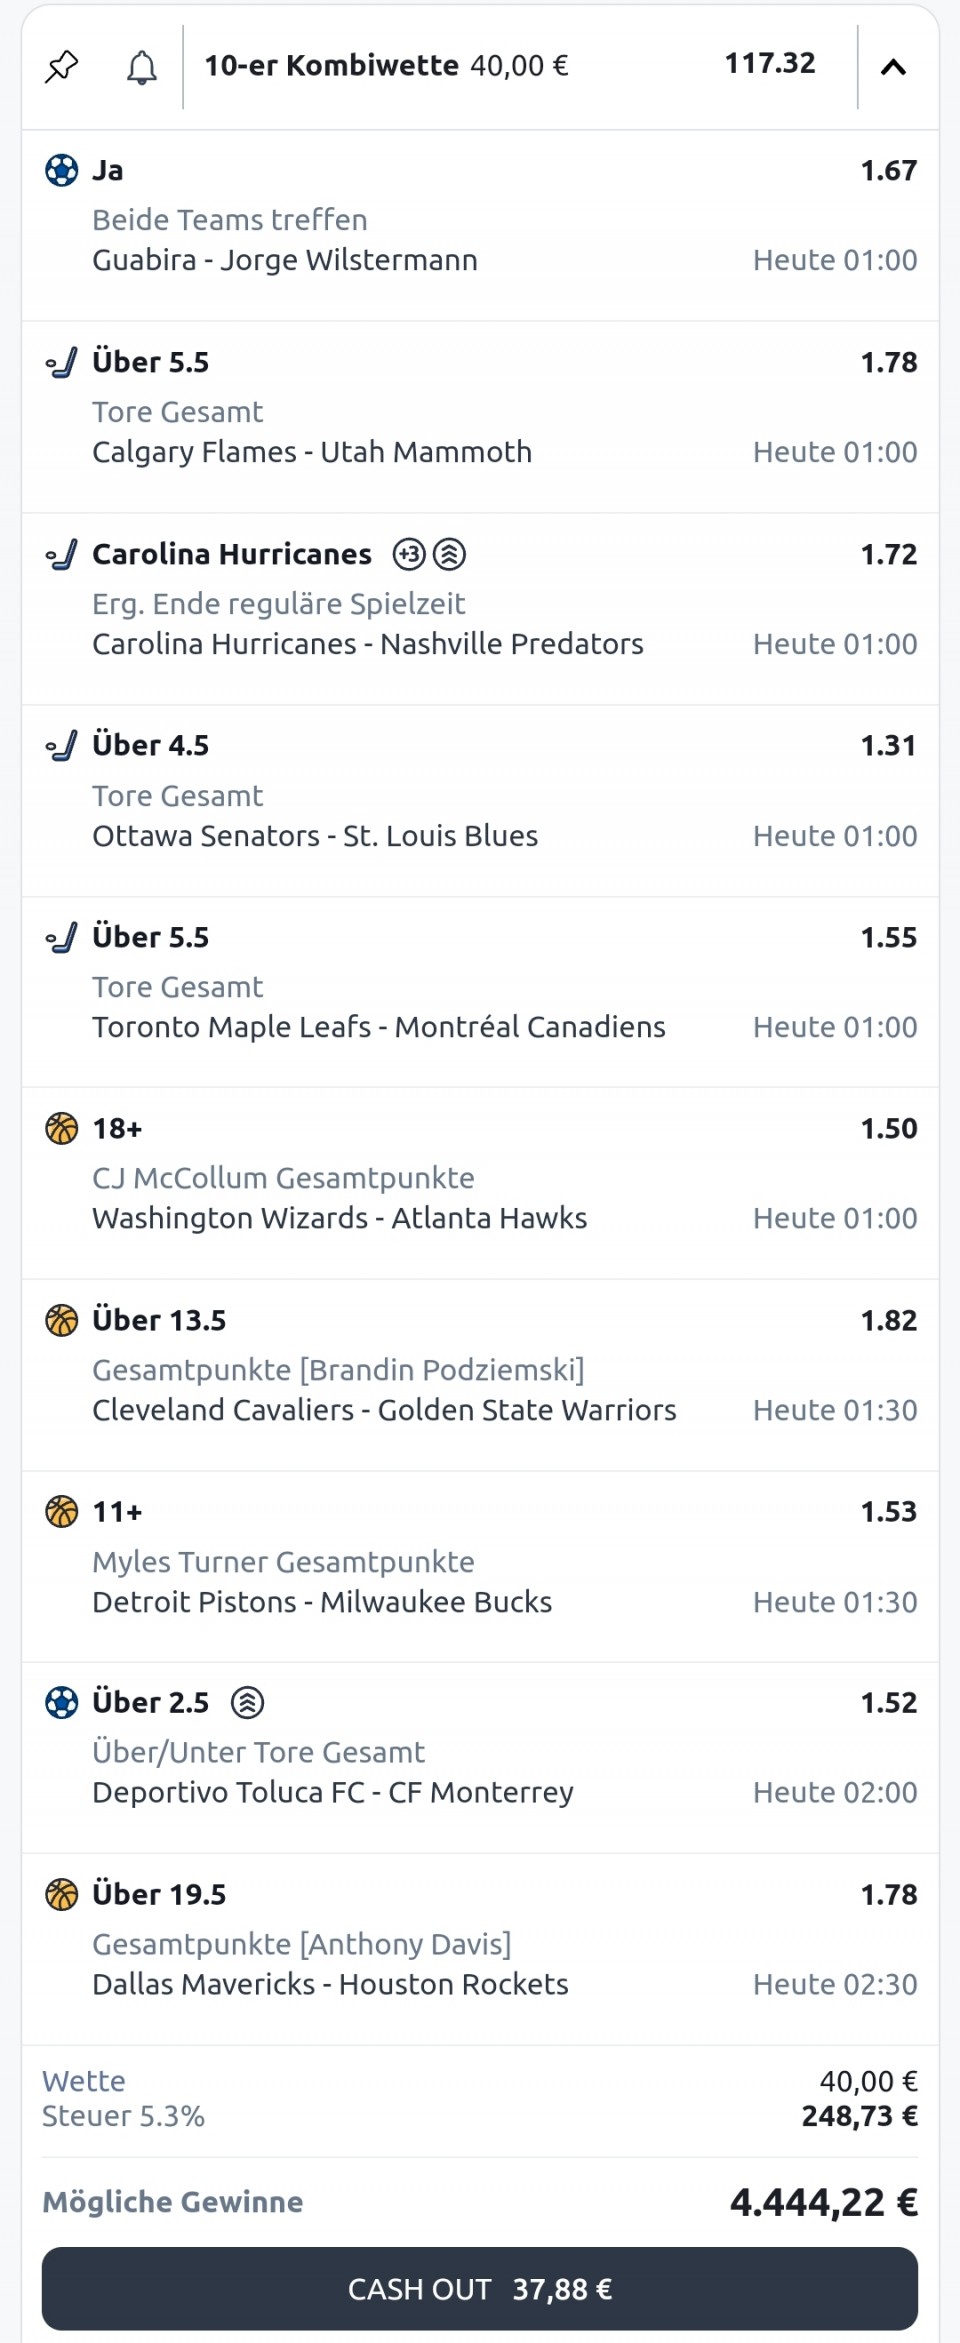This screenshot has height=2343, width=960.
Task: Click soccer icon for Deportivo Toluca bet
Action: point(62,1702)
